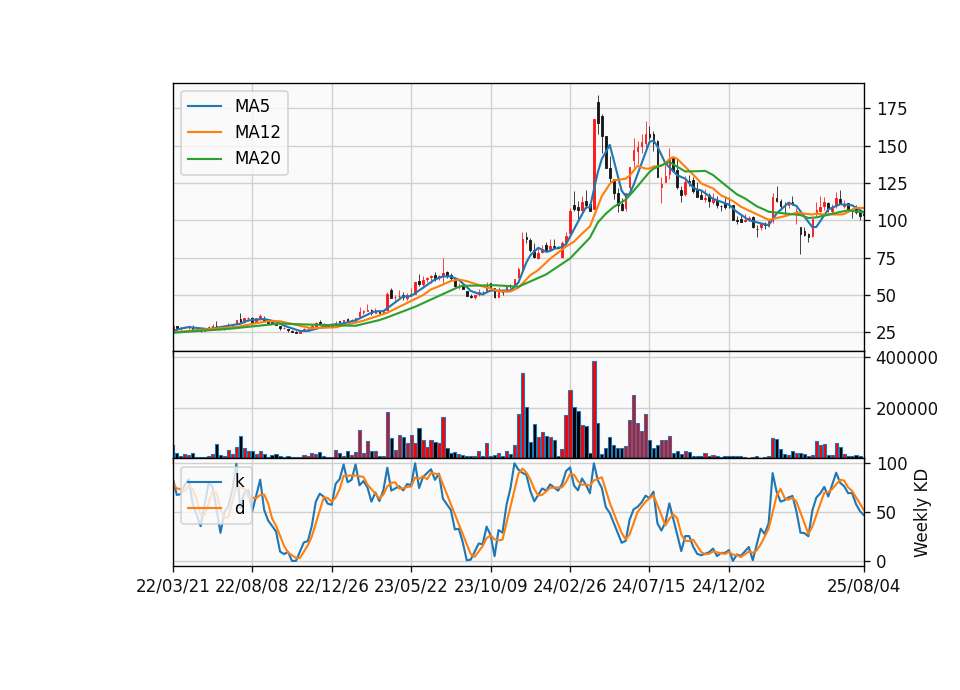The width and height of the screenshot is (960, 690).
Task: Click the green MA20 legend line sample
Action: [204, 159]
